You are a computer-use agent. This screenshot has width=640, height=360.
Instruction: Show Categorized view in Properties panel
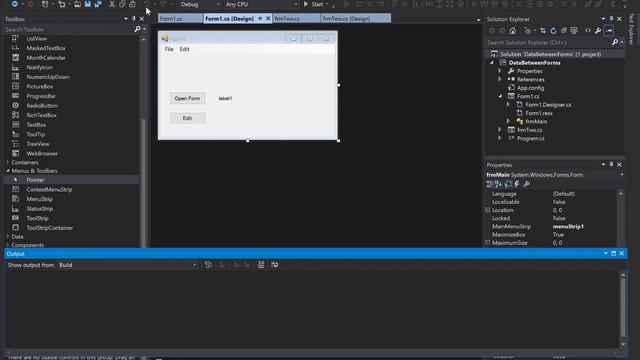click(490, 184)
